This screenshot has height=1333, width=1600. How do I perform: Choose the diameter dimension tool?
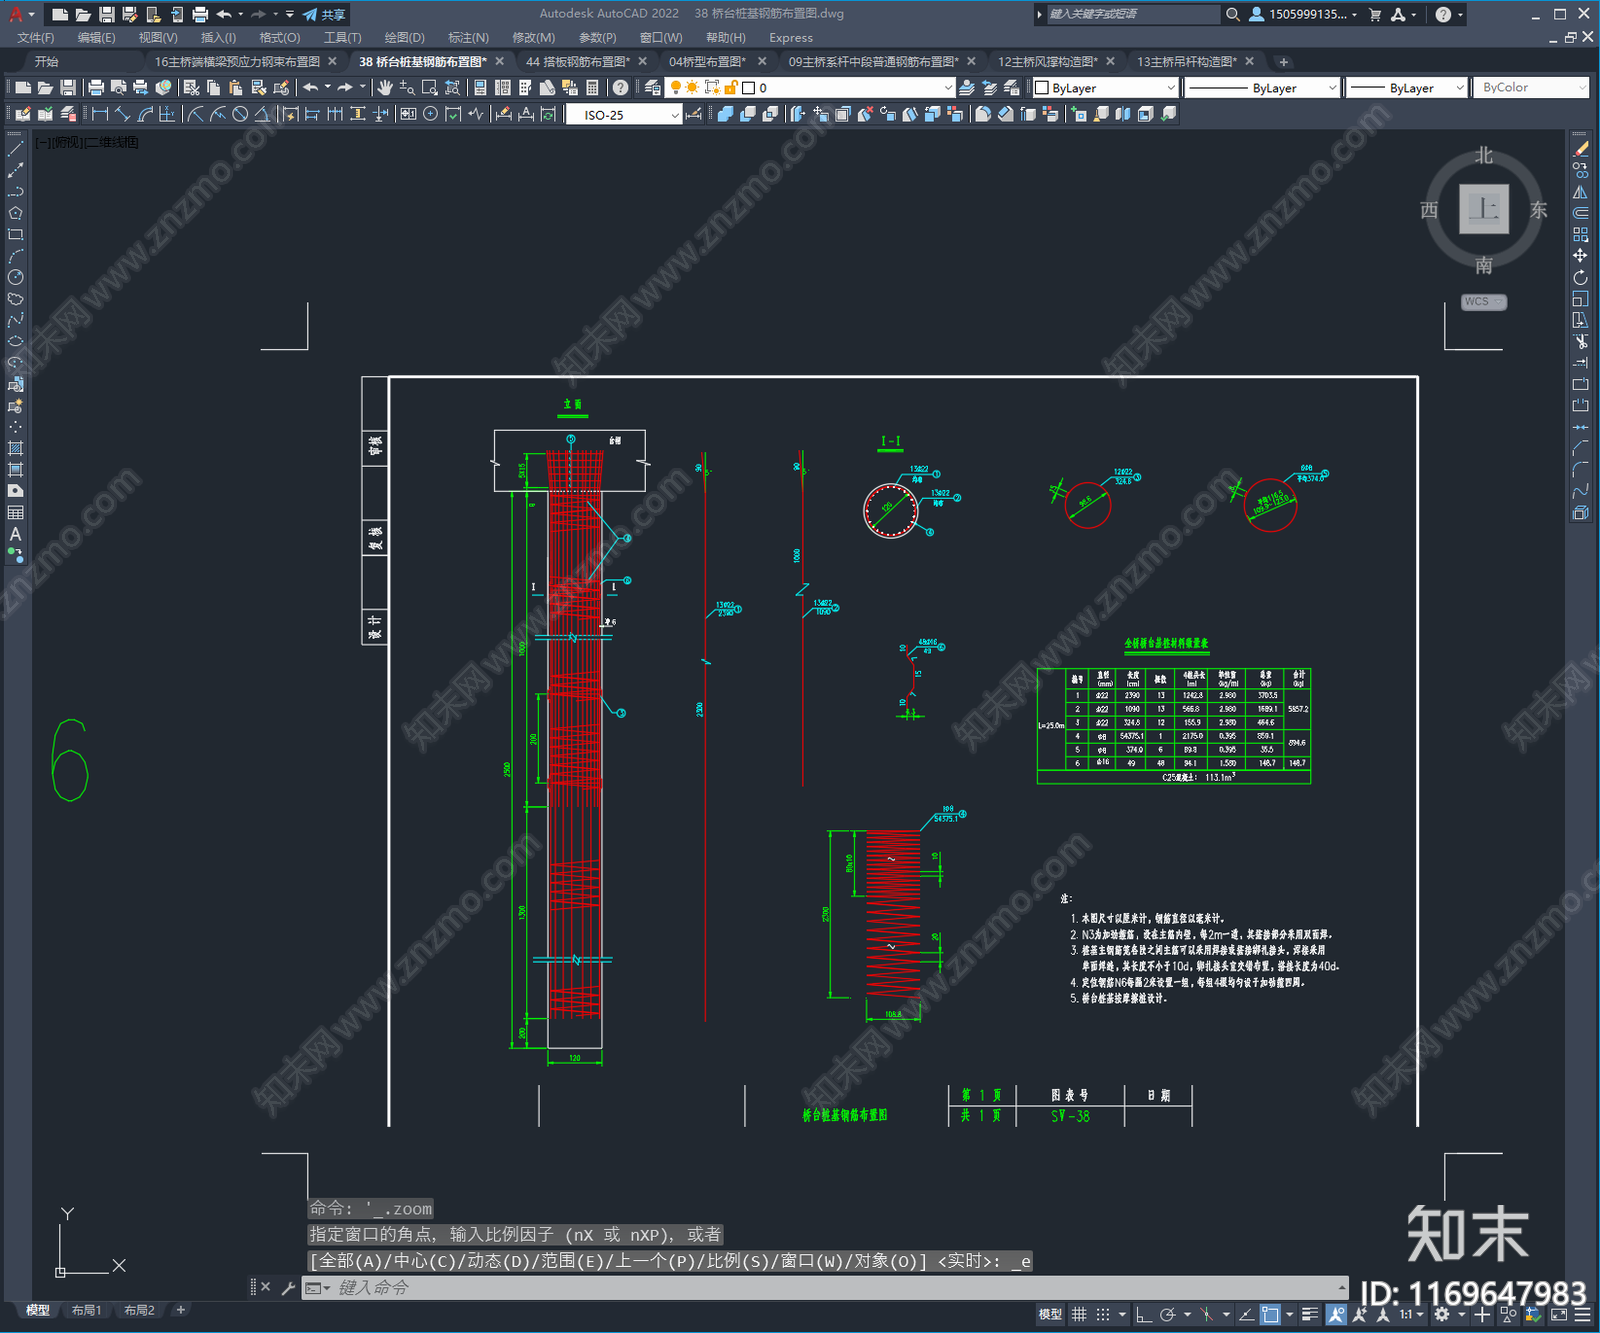point(240,114)
